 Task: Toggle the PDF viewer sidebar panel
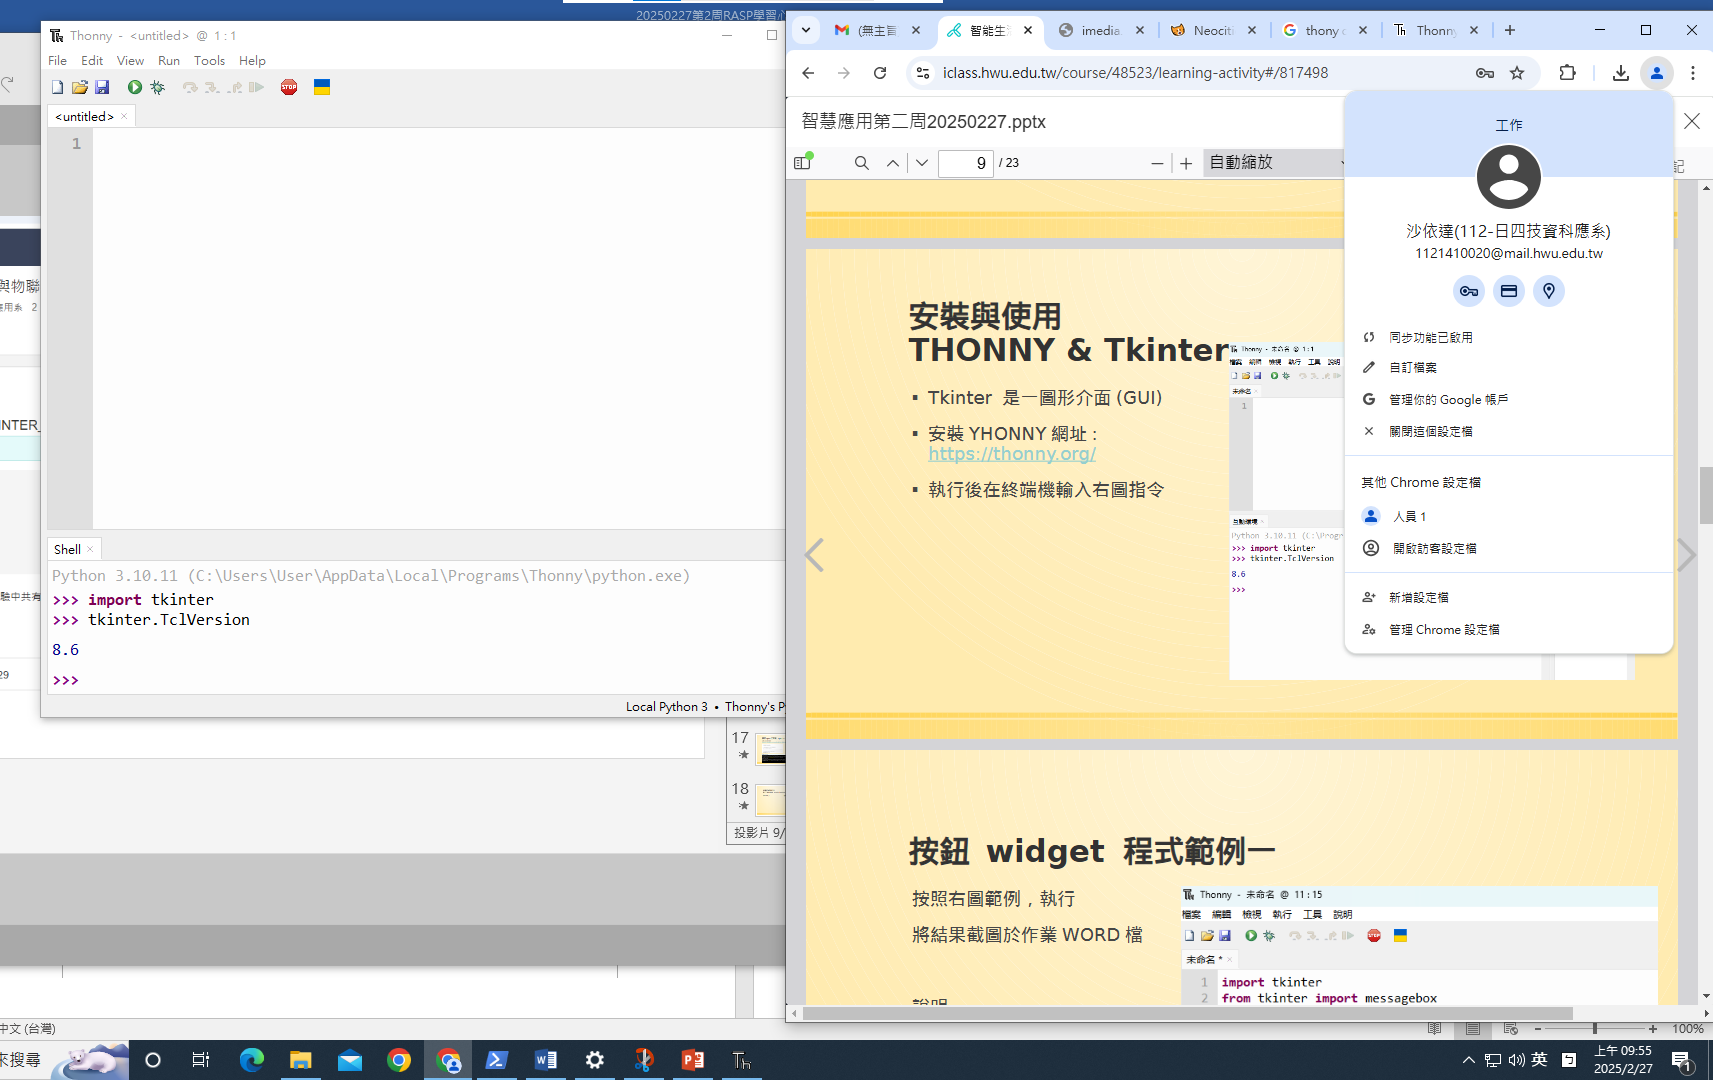click(x=802, y=163)
